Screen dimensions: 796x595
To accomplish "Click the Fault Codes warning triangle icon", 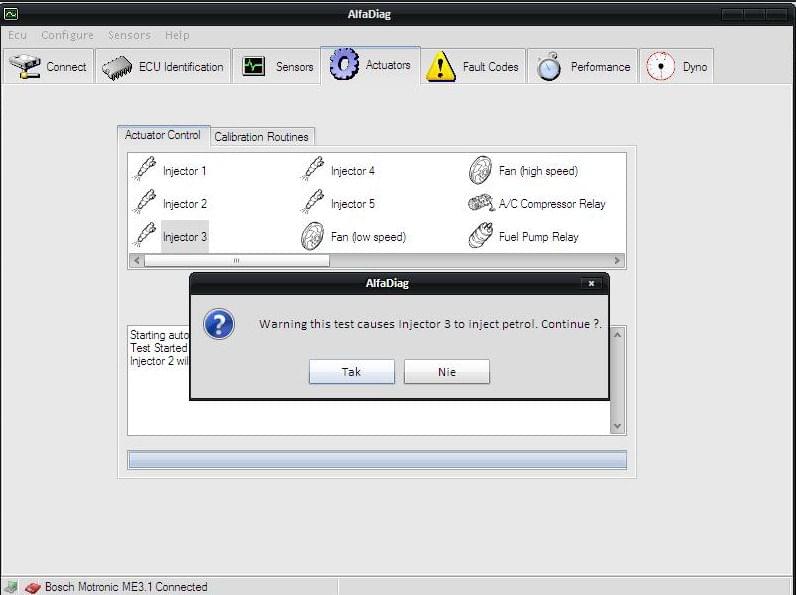I will tap(440, 67).
